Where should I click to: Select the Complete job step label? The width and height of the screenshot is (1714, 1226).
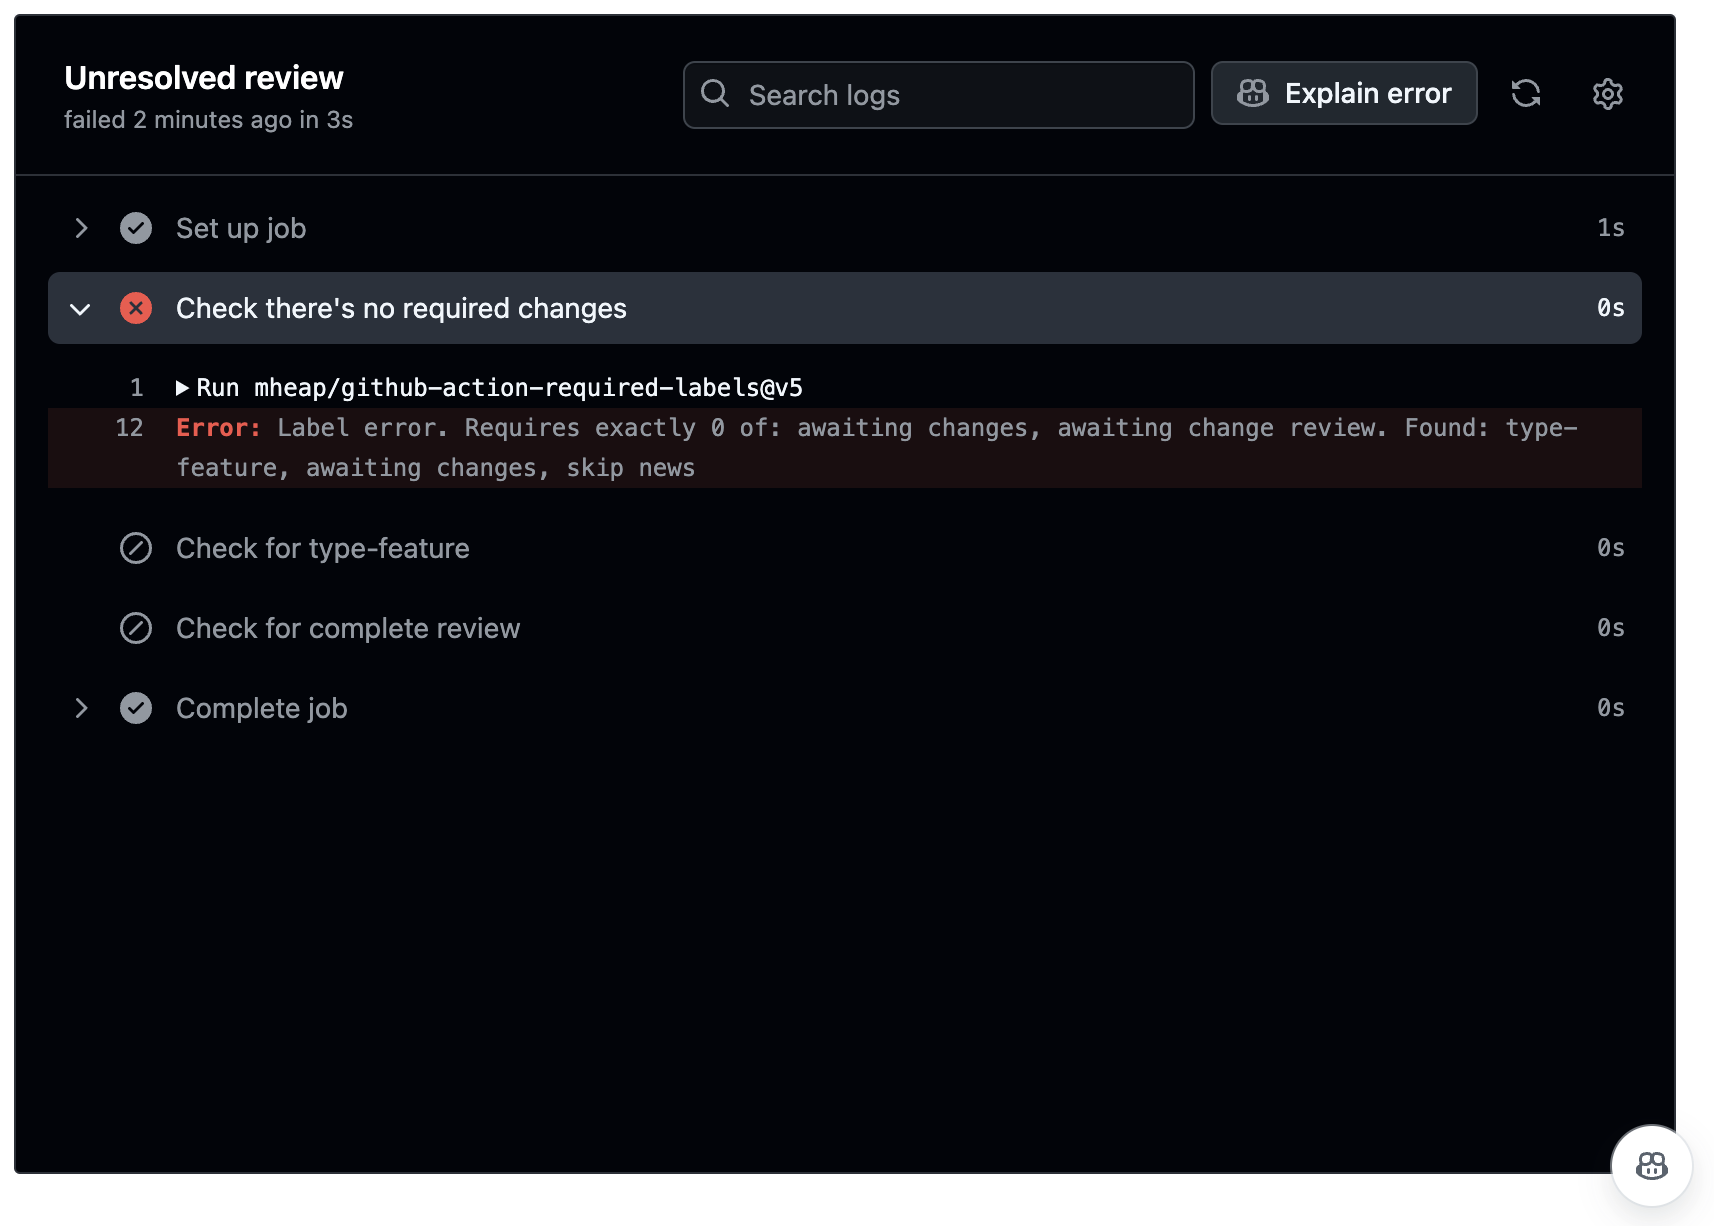(x=262, y=708)
